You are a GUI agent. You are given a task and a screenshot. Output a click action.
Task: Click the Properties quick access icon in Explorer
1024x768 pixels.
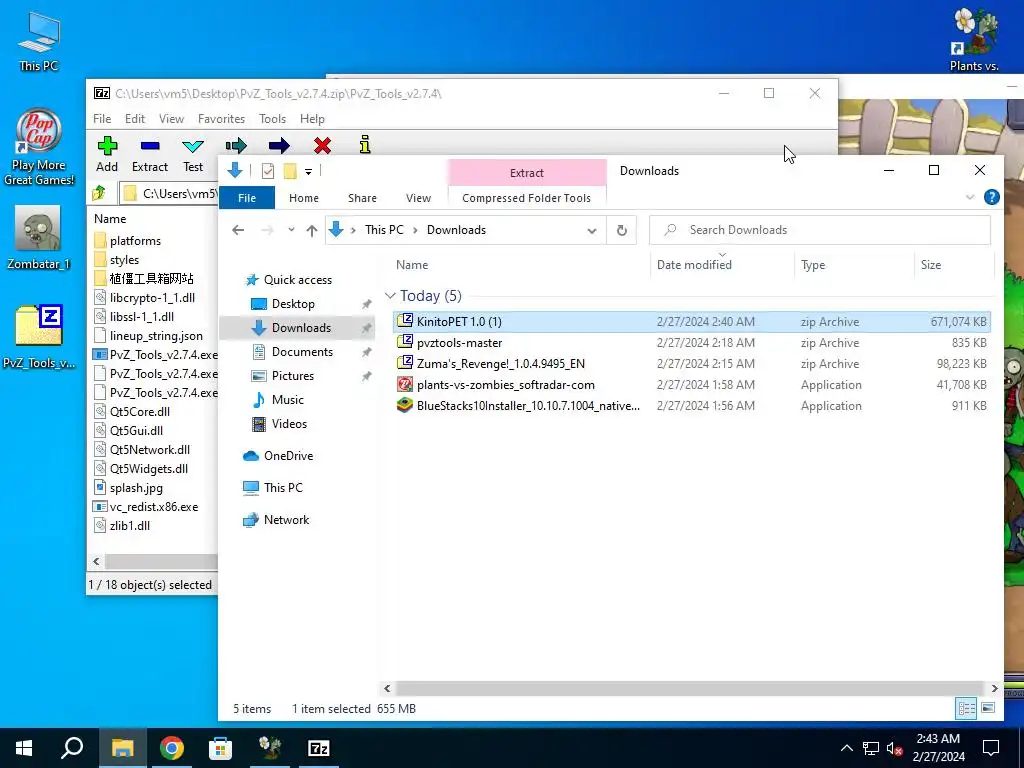point(268,171)
